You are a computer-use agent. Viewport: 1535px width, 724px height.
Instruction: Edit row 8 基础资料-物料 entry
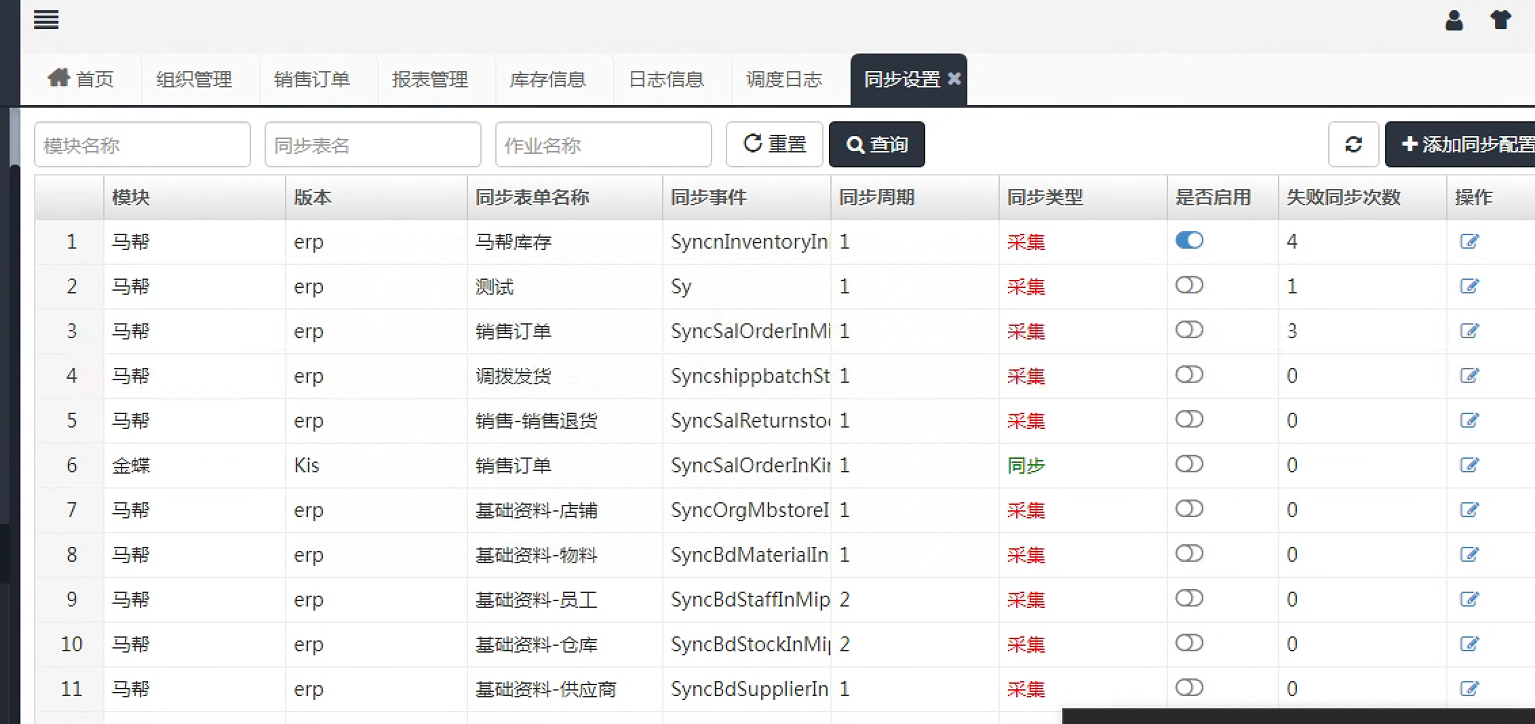(1469, 555)
